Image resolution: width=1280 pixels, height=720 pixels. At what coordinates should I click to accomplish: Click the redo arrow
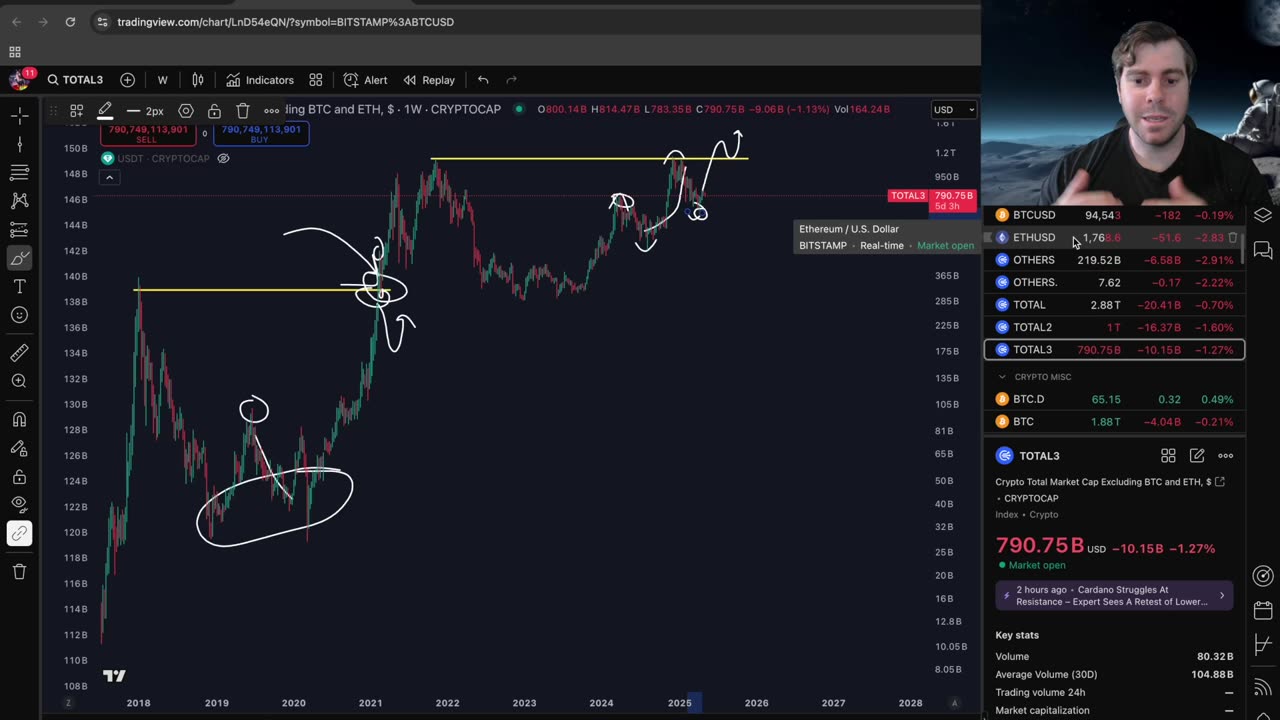[512, 80]
